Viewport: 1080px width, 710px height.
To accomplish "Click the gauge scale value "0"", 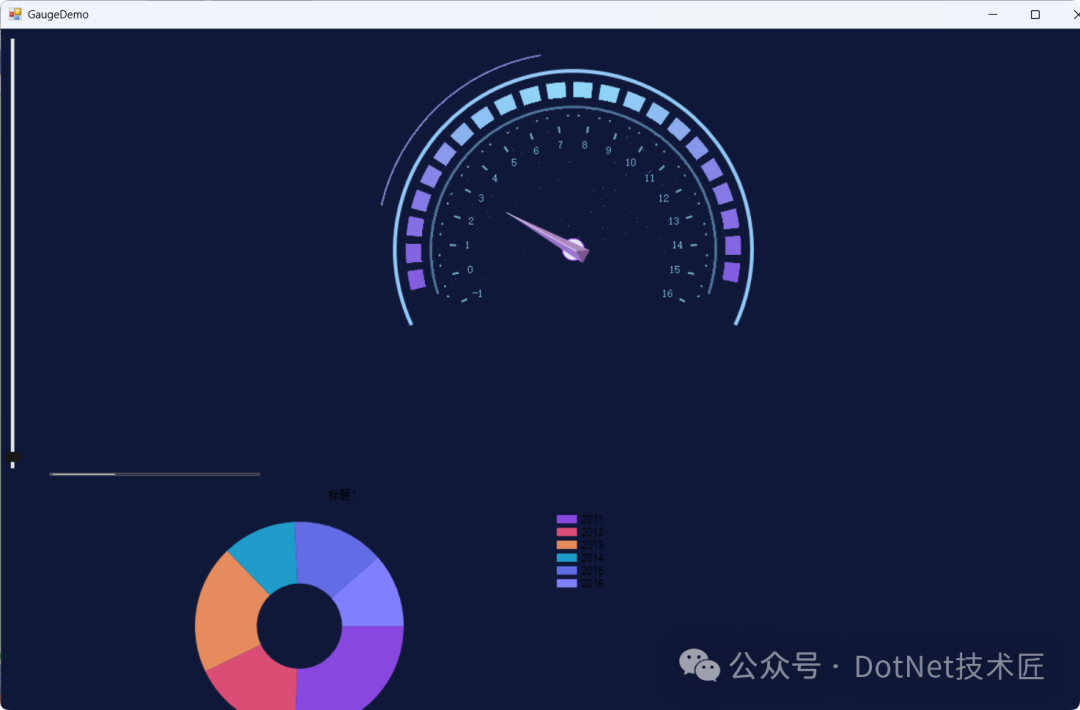I will [470, 270].
